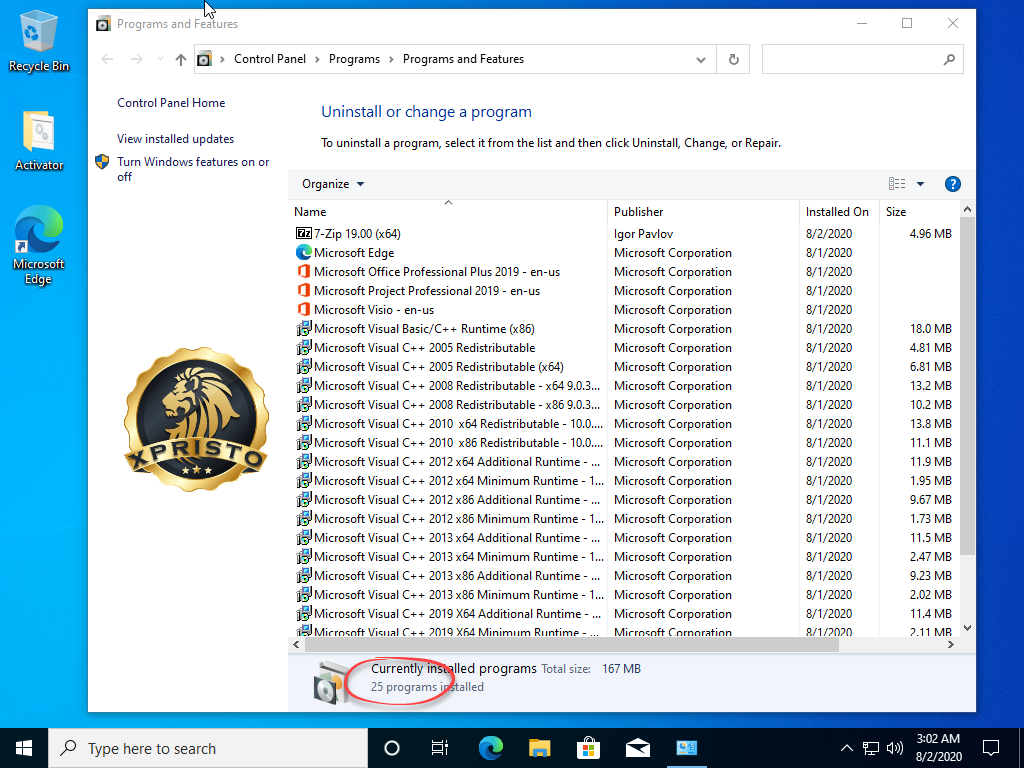Select Visual C++ 2010 x86 Redistributable row
This screenshot has width=1024, height=768.
pos(624,442)
